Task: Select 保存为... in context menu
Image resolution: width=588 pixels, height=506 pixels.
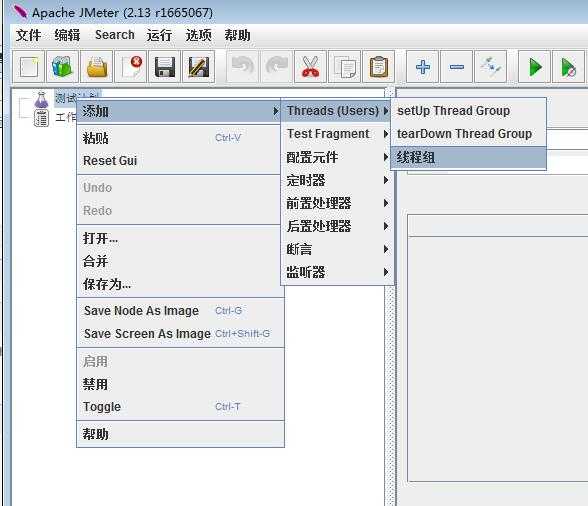Action: 180,284
